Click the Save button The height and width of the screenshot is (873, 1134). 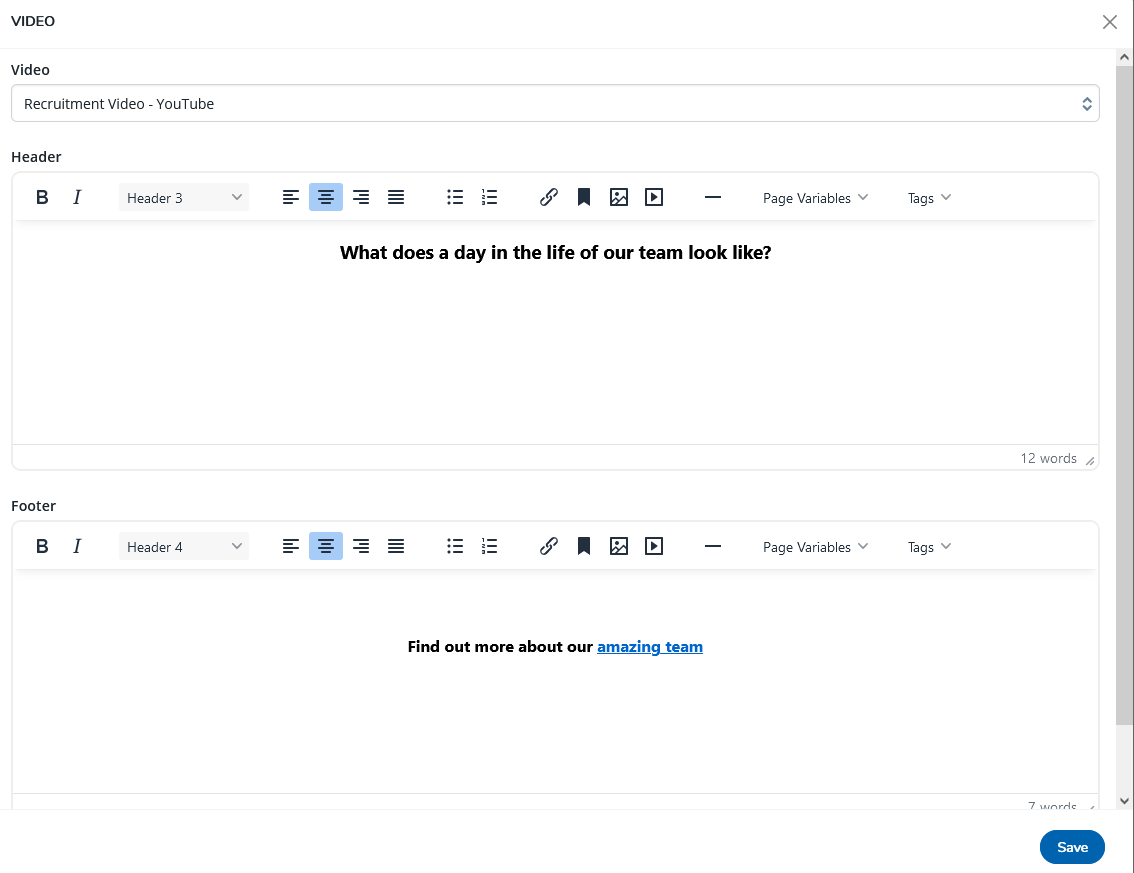1072,847
